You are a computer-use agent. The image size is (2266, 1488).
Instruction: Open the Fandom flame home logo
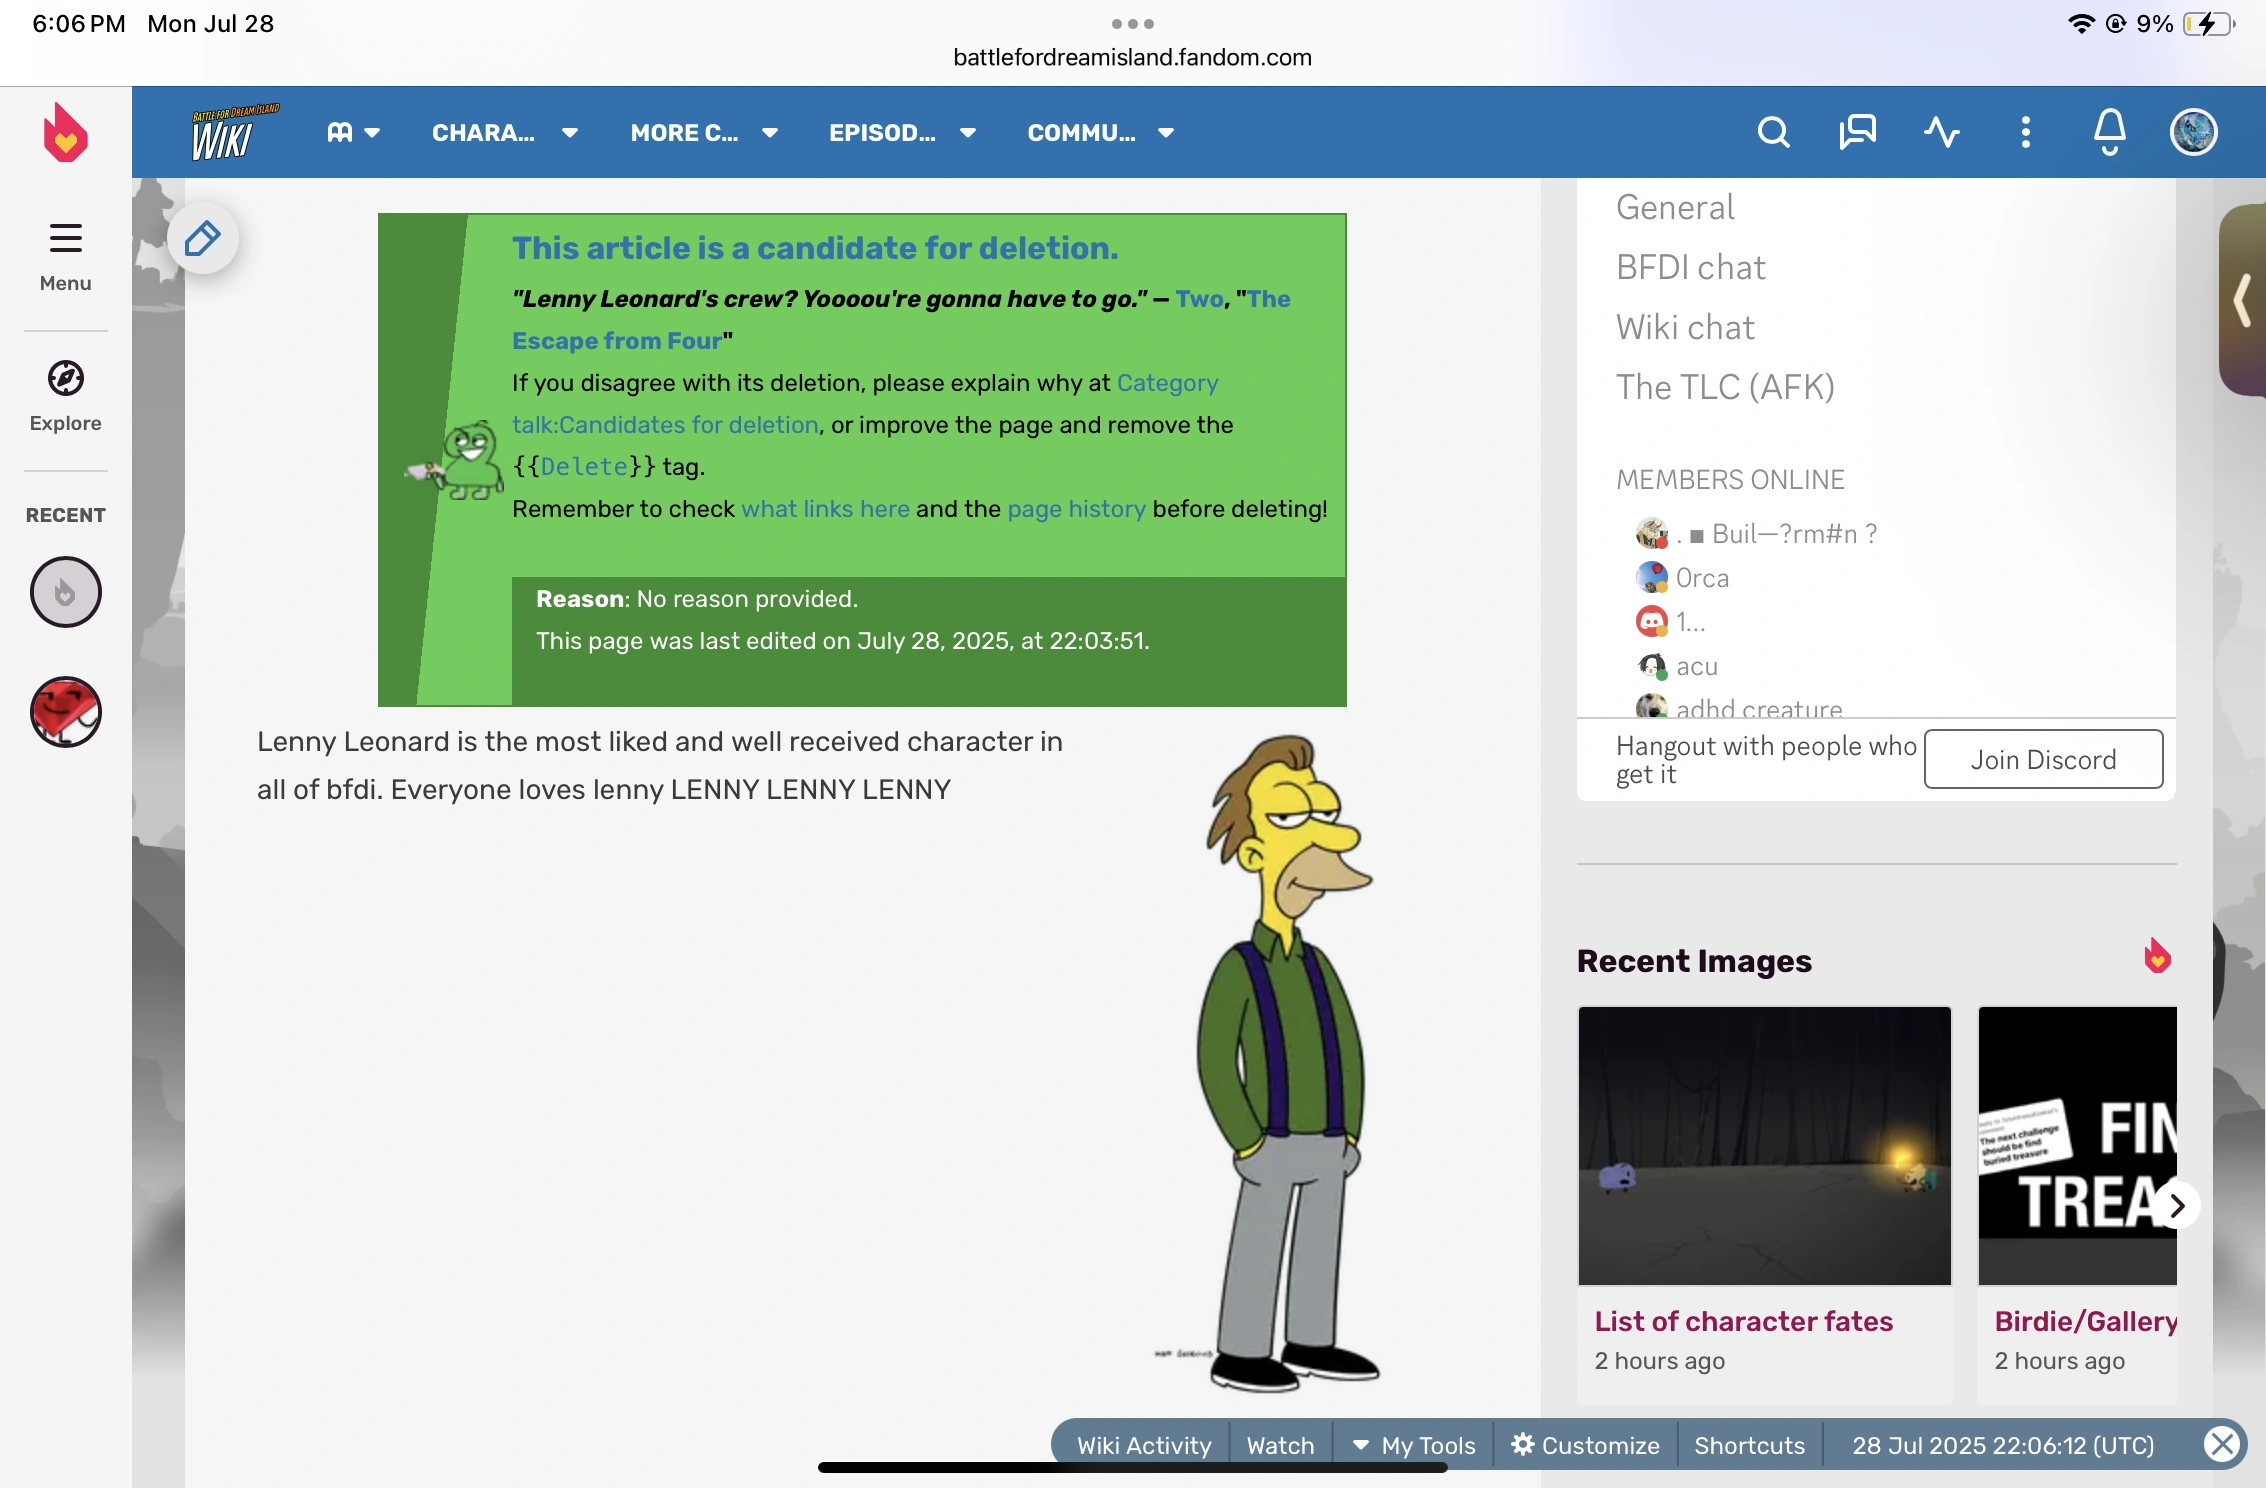(66, 132)
